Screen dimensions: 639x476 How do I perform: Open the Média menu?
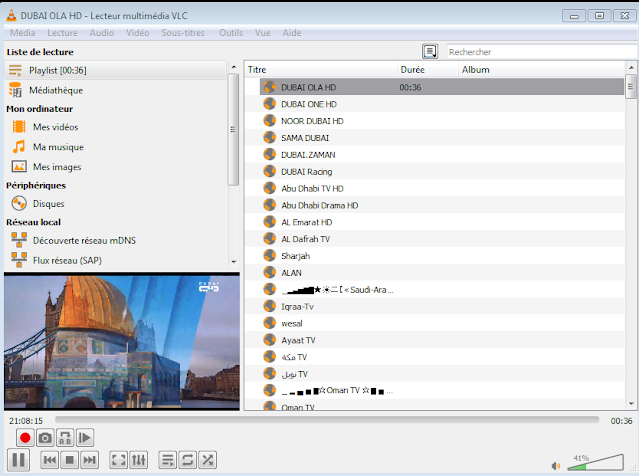coord(22,33)
